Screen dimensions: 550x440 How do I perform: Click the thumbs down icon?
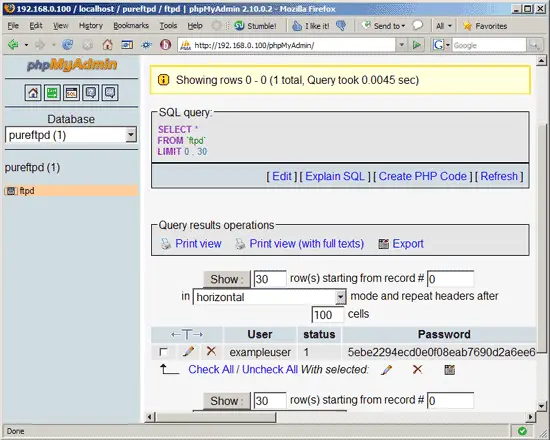(x=341, y=26)
